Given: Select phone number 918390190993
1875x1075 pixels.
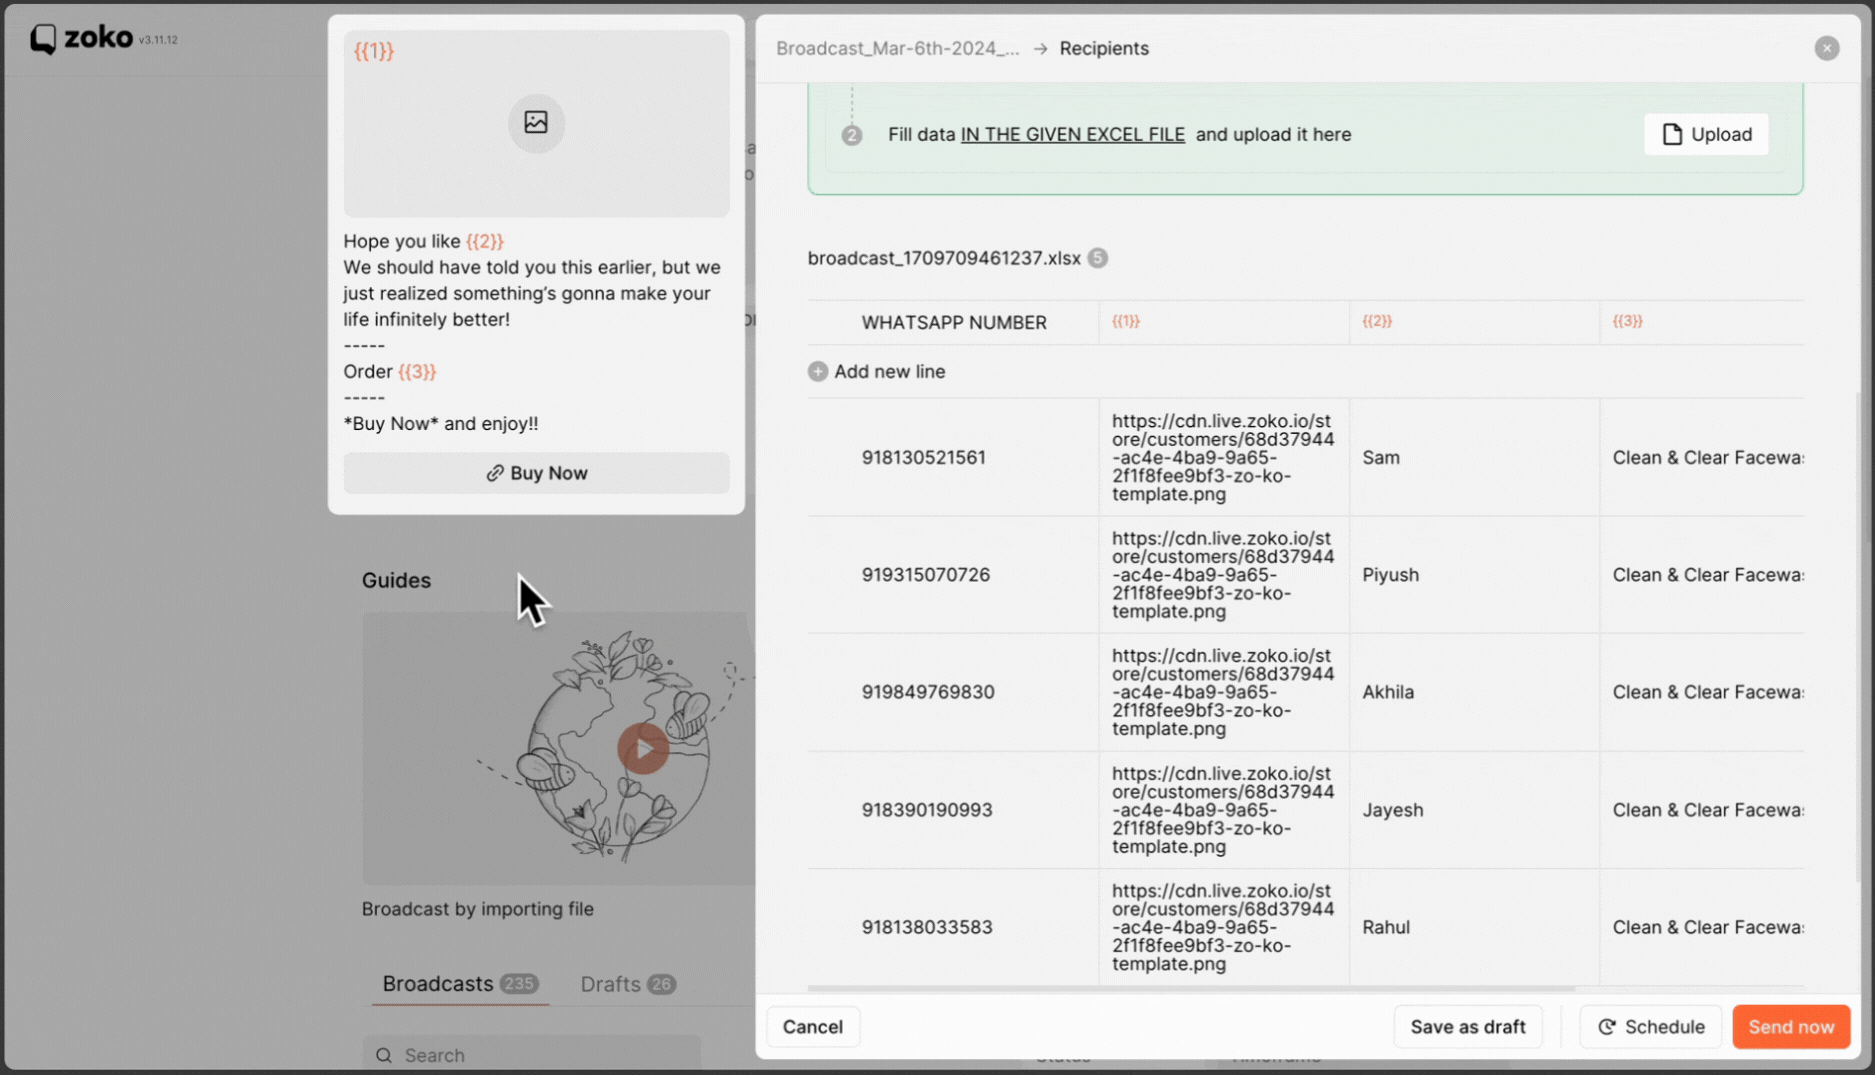Looking at the screenshot, I should click(x=927, y=810).
